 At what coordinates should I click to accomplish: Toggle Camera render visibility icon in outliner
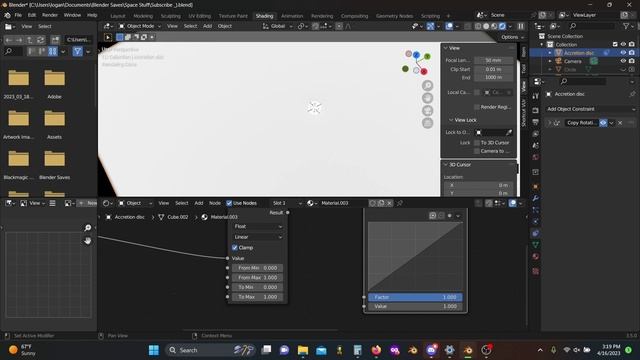[x=632, y=61]
